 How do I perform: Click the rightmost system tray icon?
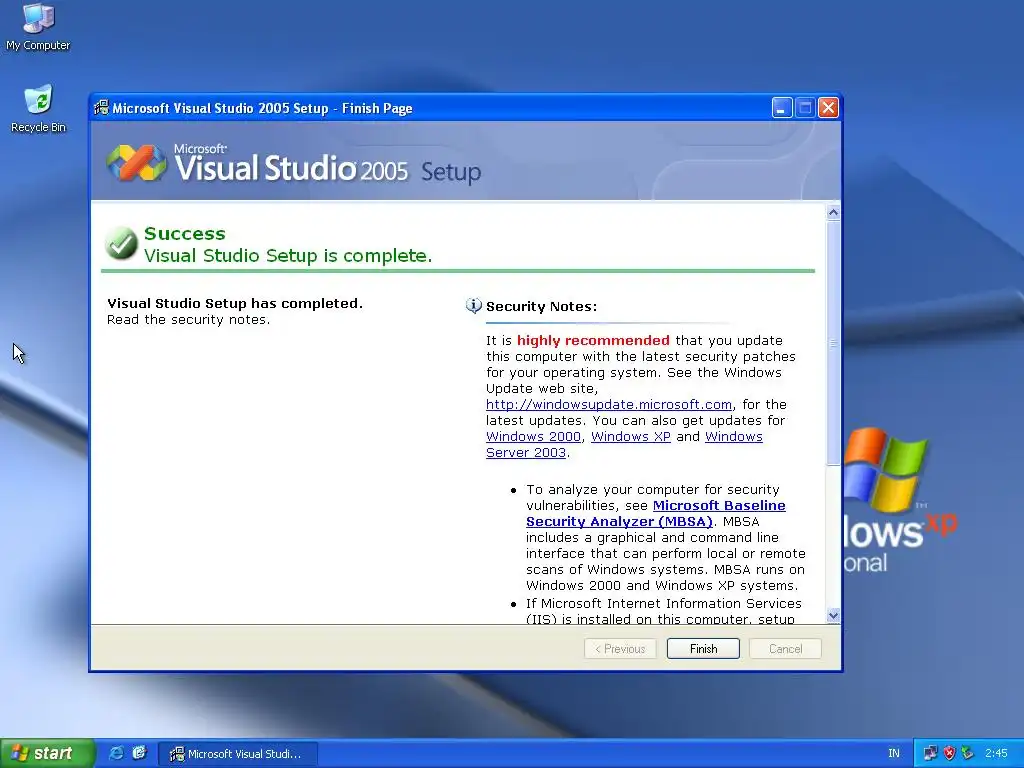click(967, 753)
